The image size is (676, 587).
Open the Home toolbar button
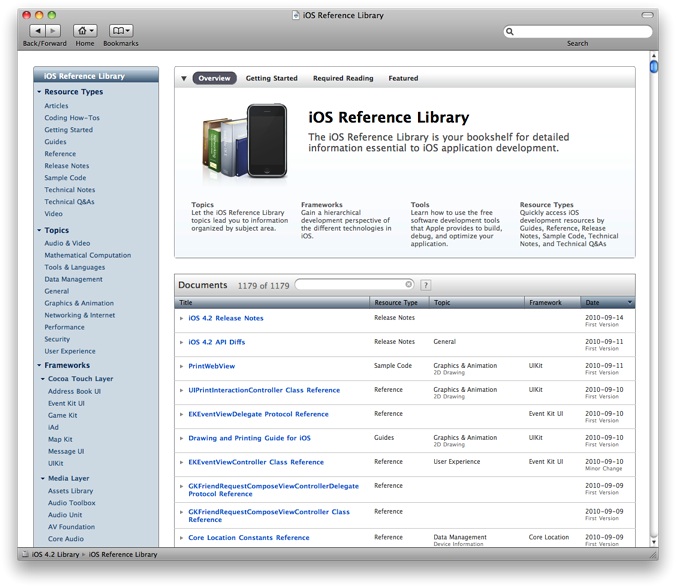[x=85, y=31]
